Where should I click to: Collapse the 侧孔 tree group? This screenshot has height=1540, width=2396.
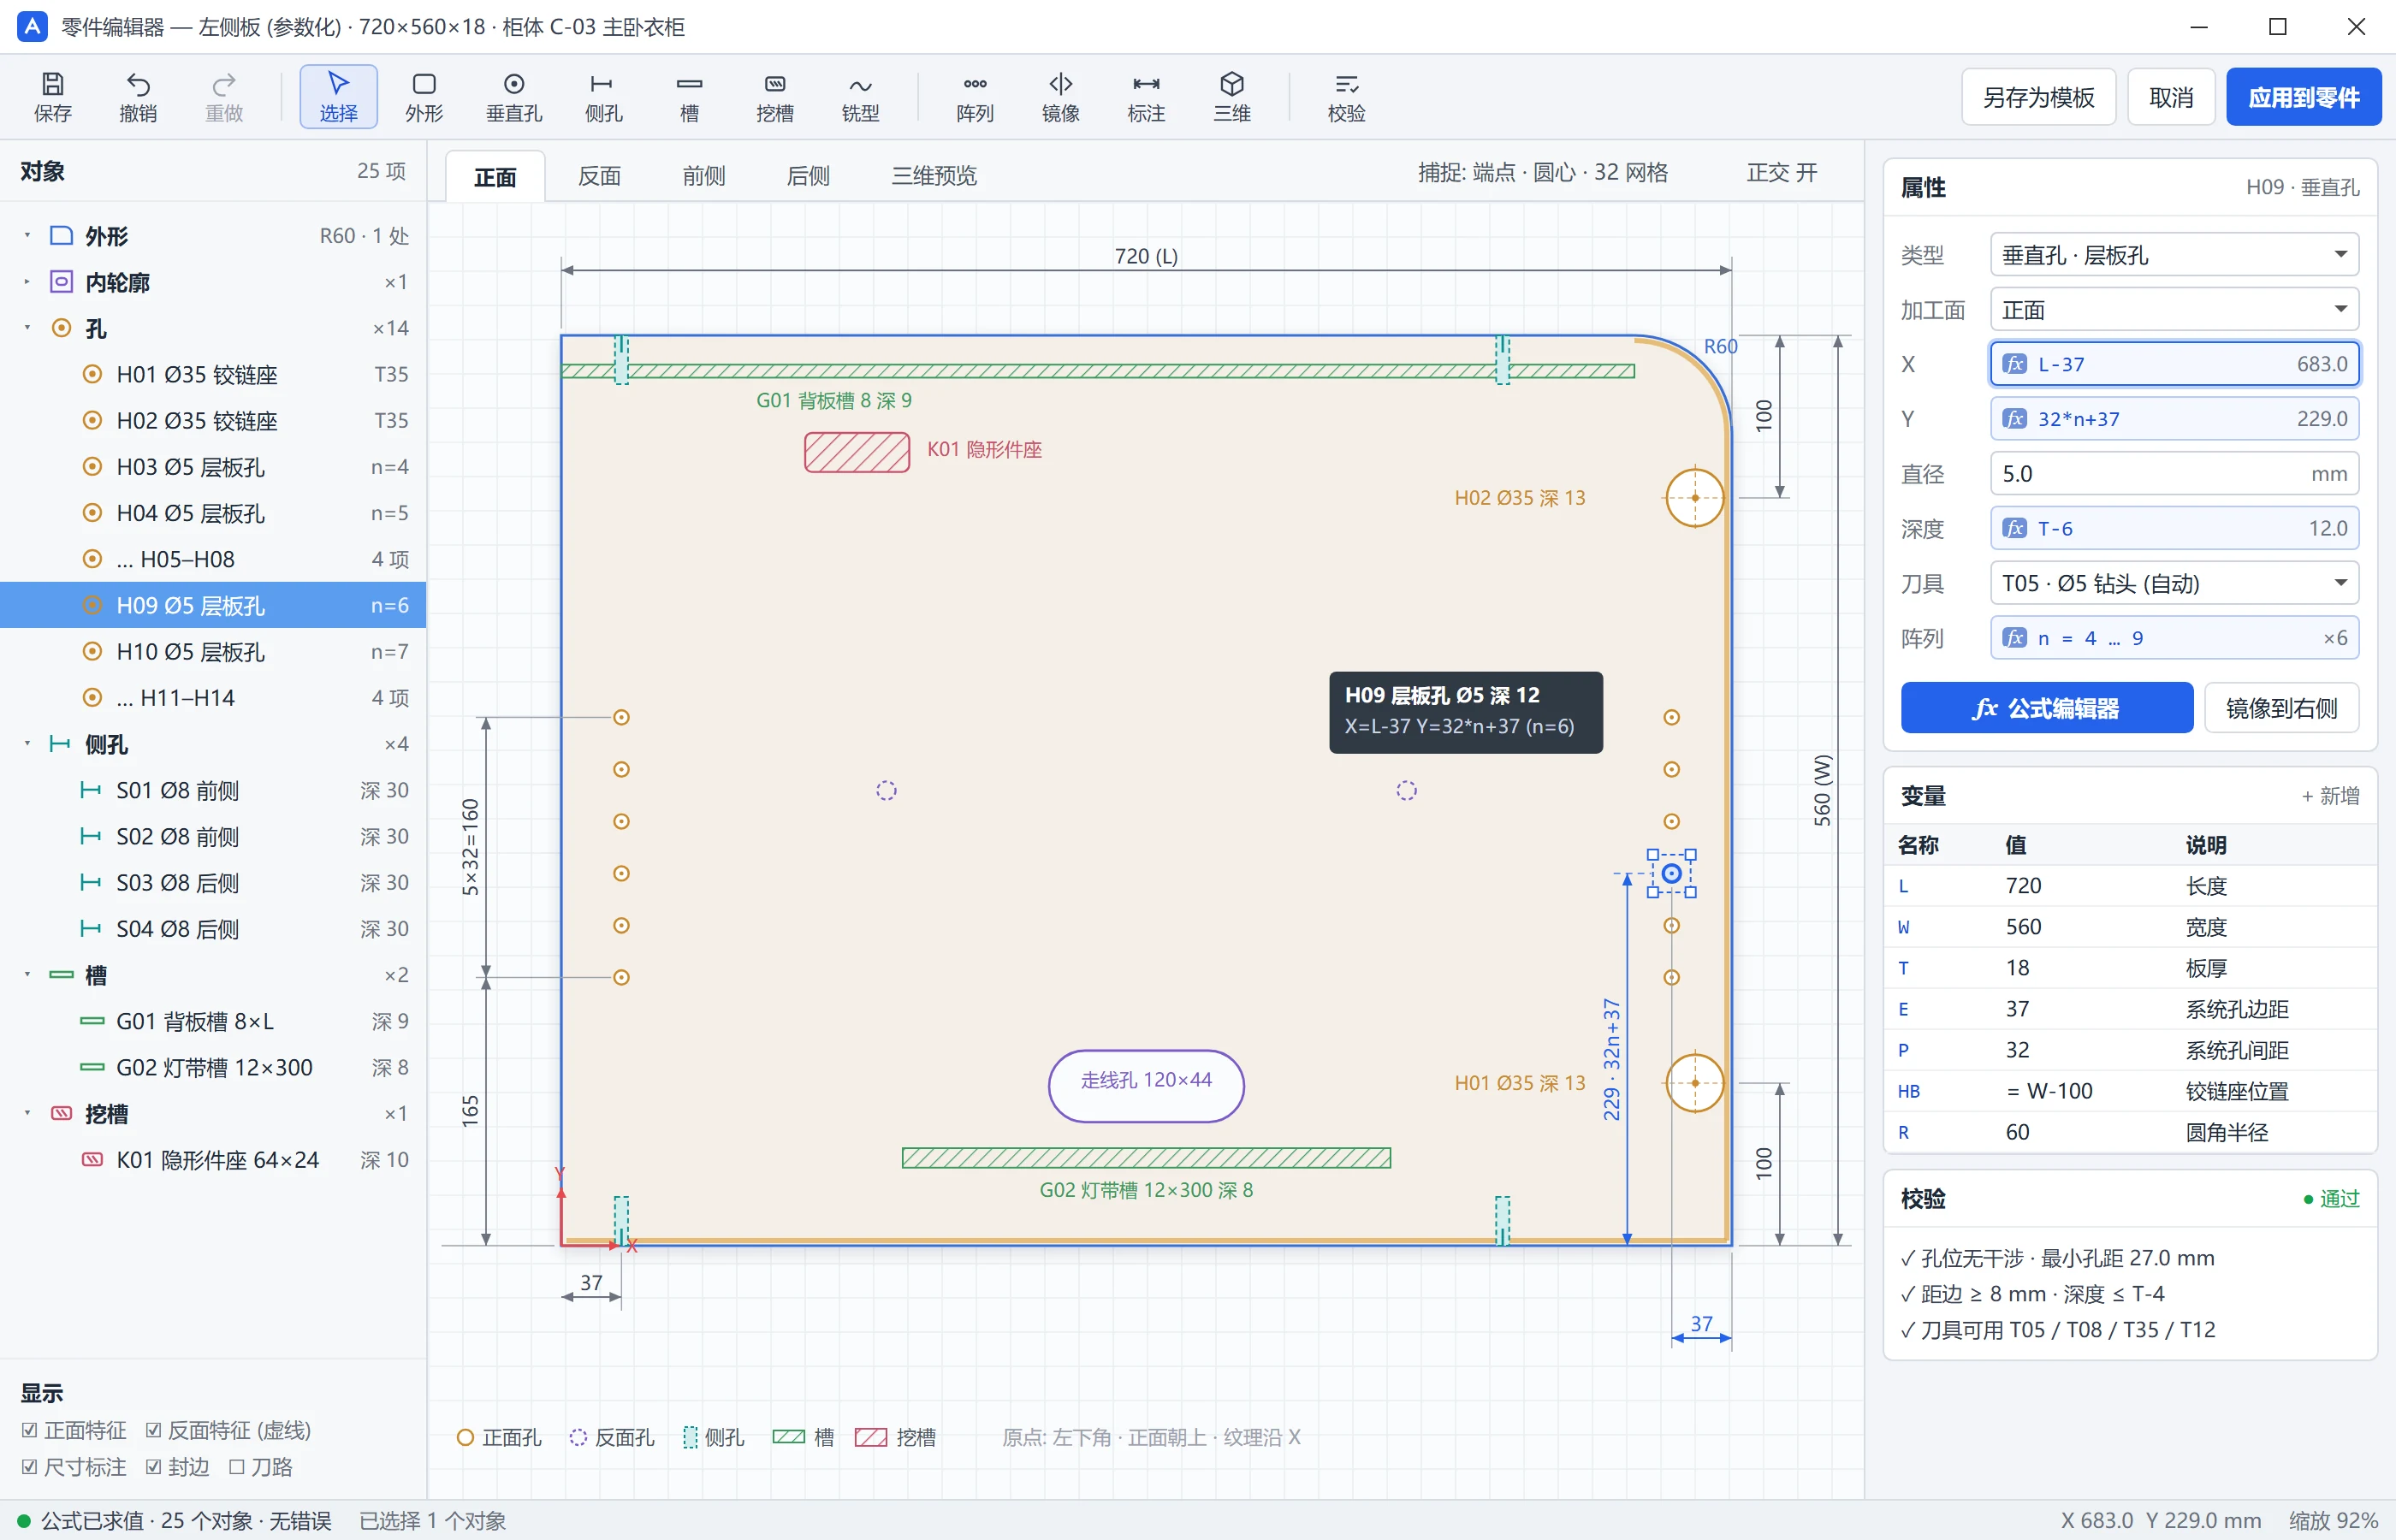tap(27, 744)
